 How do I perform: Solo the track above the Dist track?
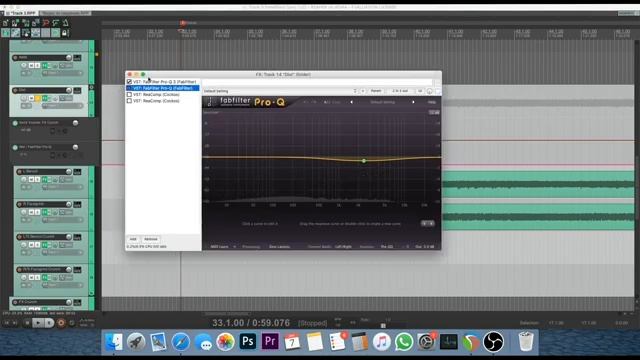(x=37, y=65)
